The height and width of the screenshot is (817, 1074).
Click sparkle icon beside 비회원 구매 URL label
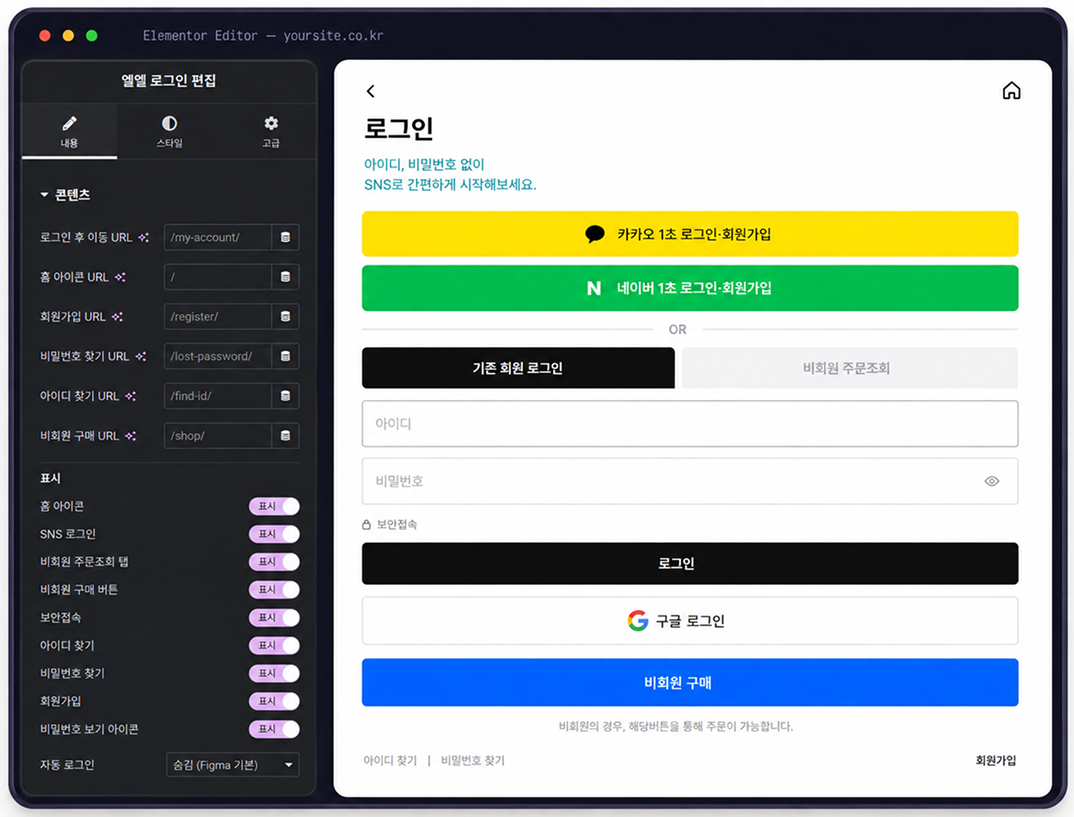coord(130,436)
